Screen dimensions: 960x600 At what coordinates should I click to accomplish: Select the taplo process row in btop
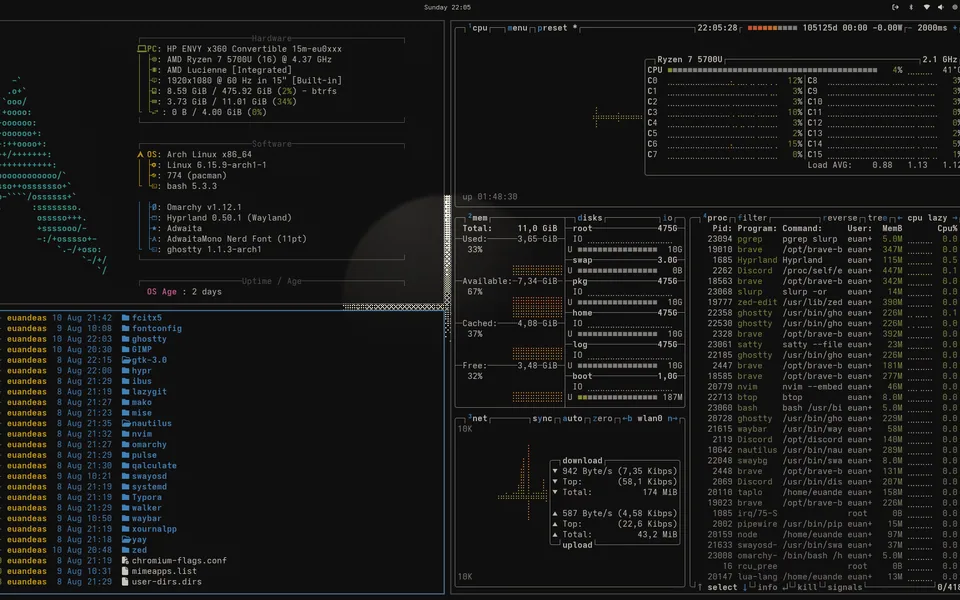831,492
